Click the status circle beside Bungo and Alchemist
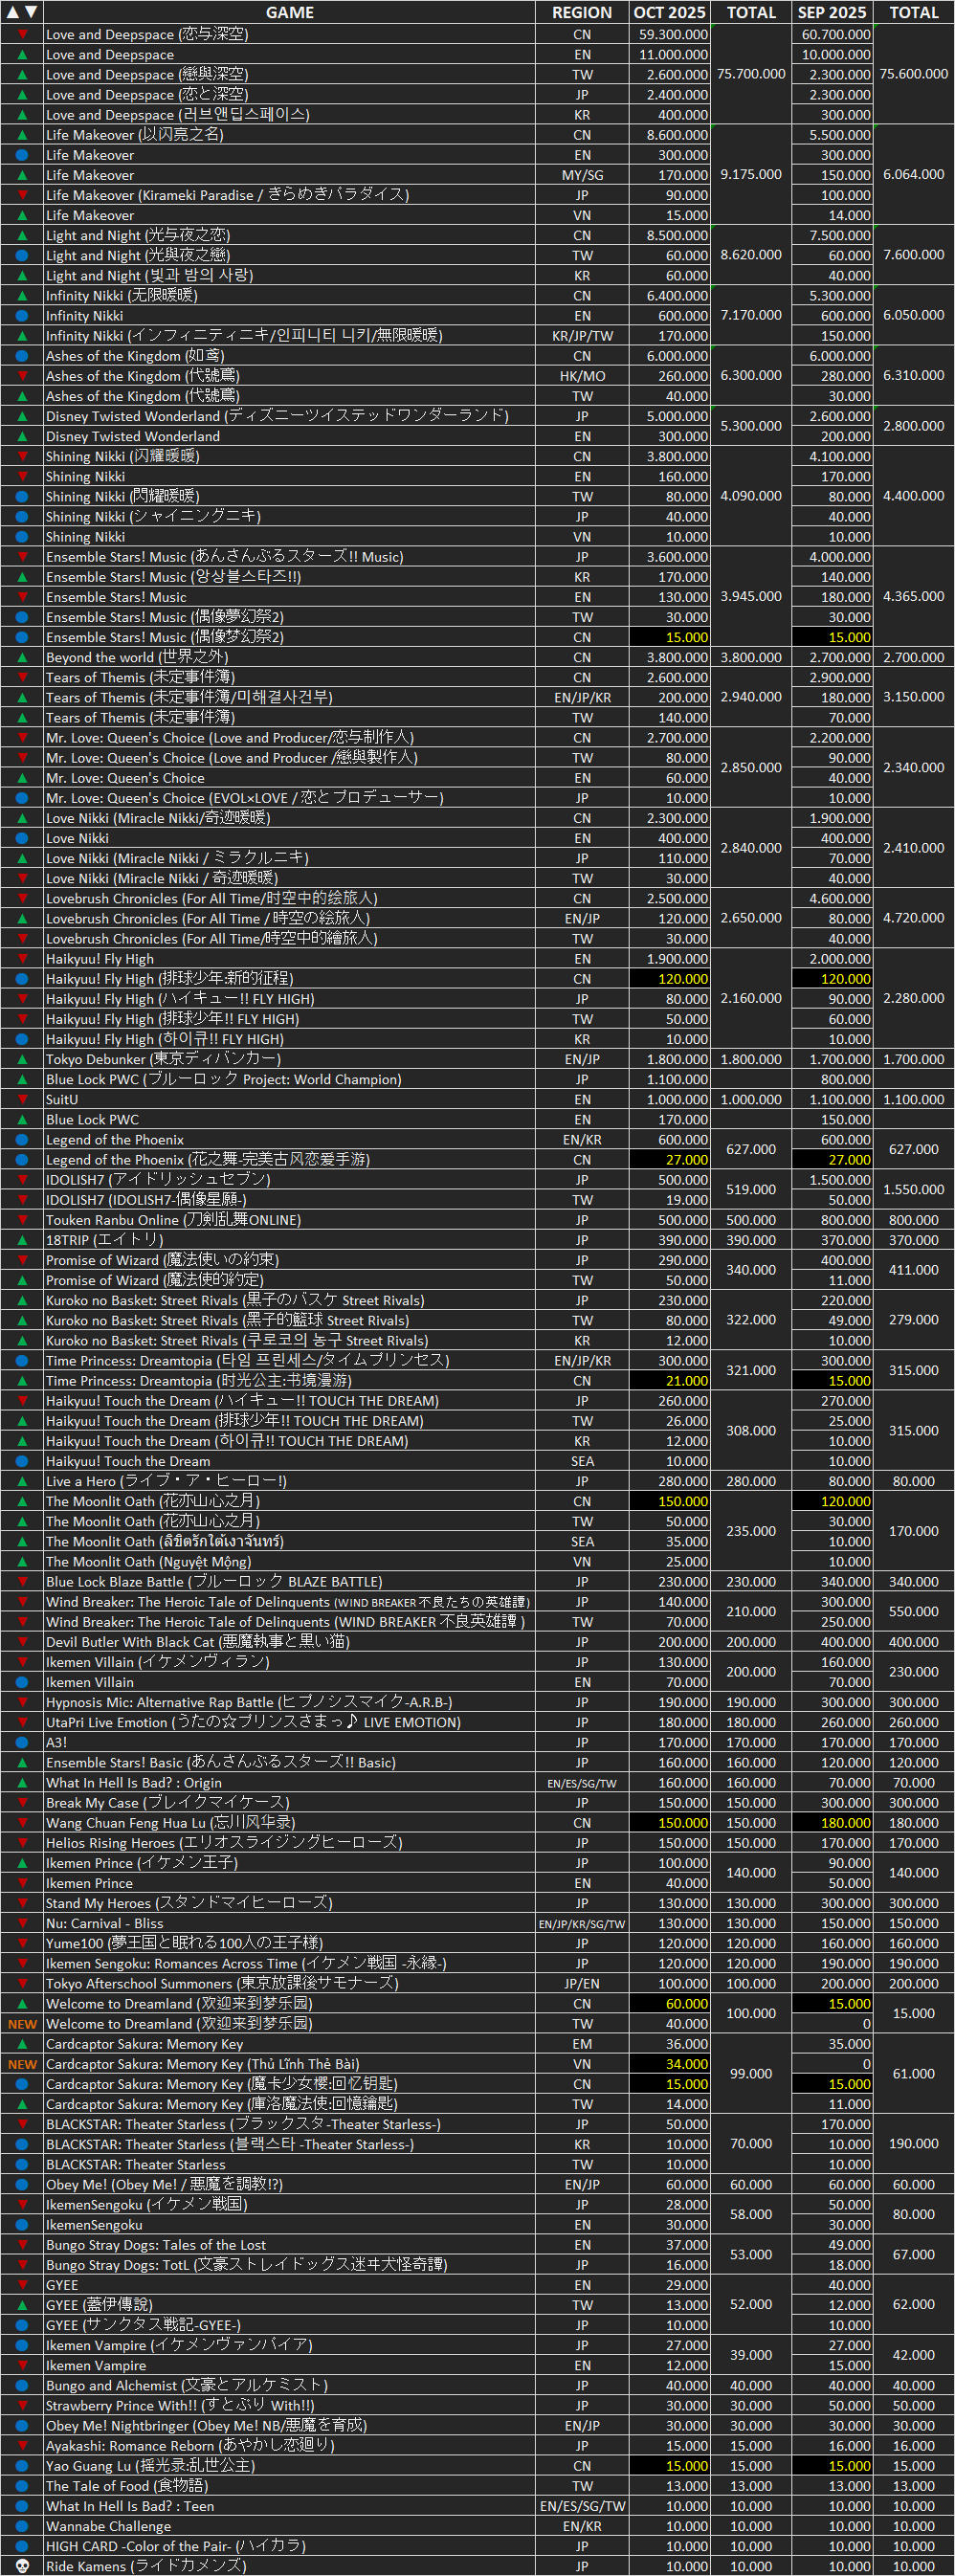This screenshot has width=955, height=2576. click(22, 2385)
